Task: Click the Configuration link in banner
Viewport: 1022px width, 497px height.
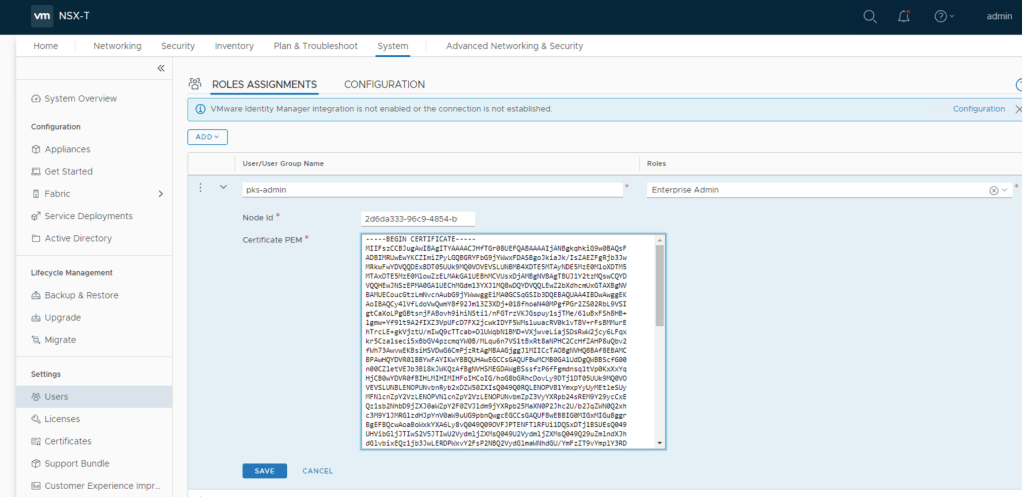Action: click(978, 108)
